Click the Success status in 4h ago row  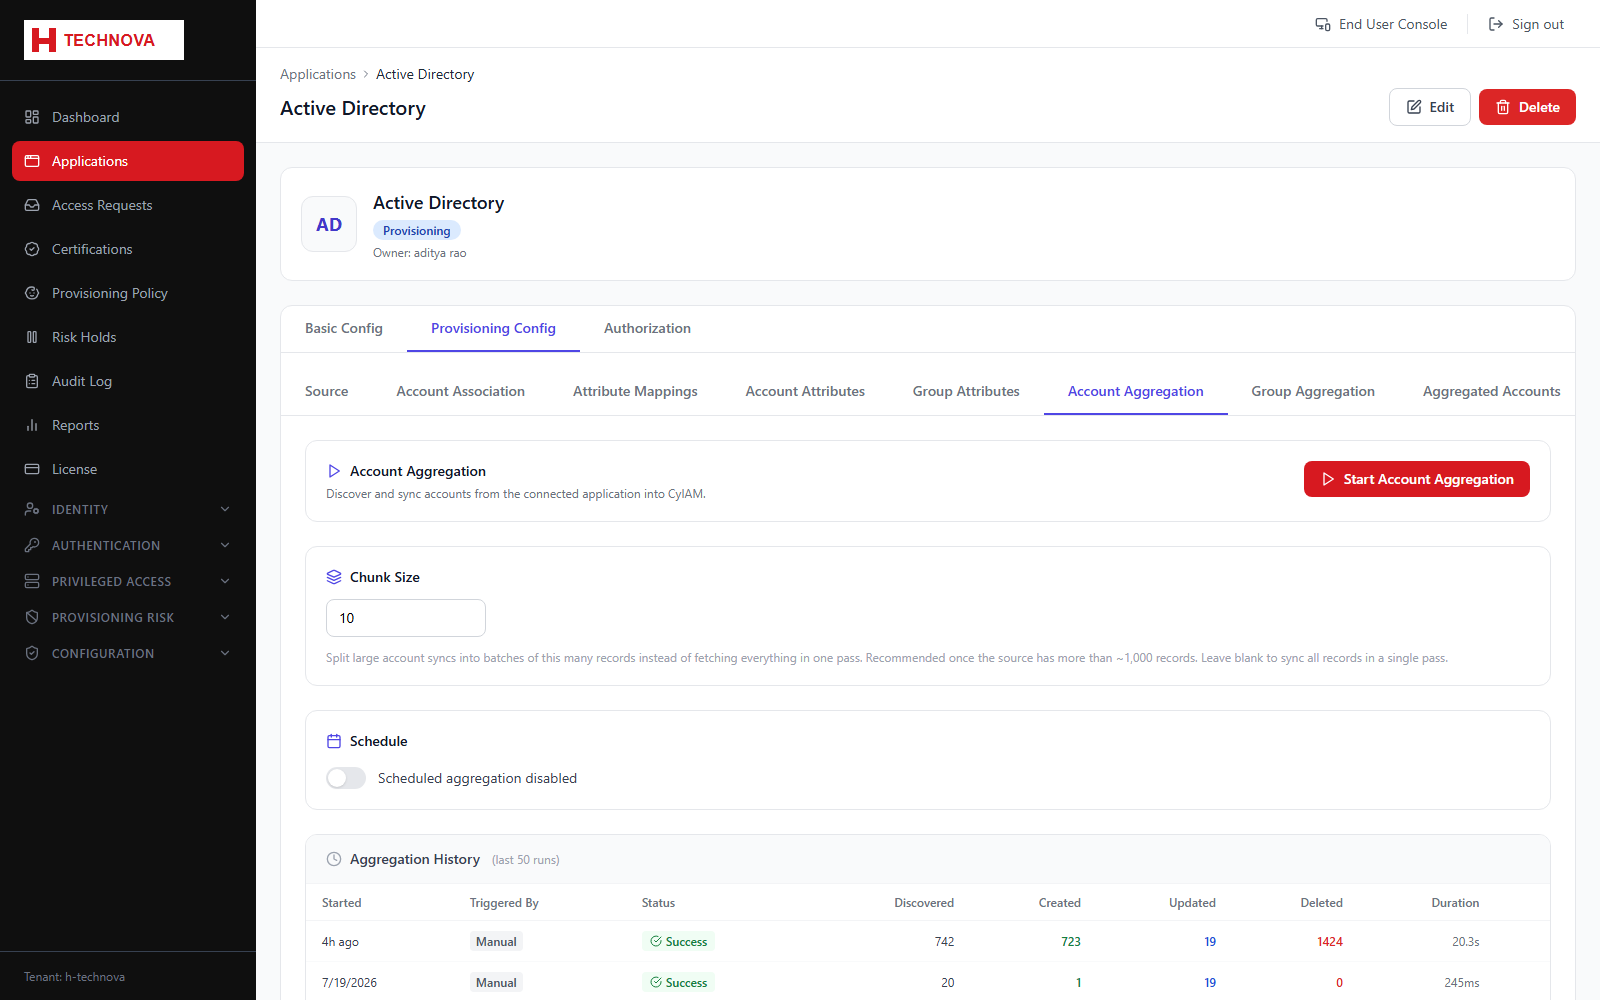(x=678, y=942)
